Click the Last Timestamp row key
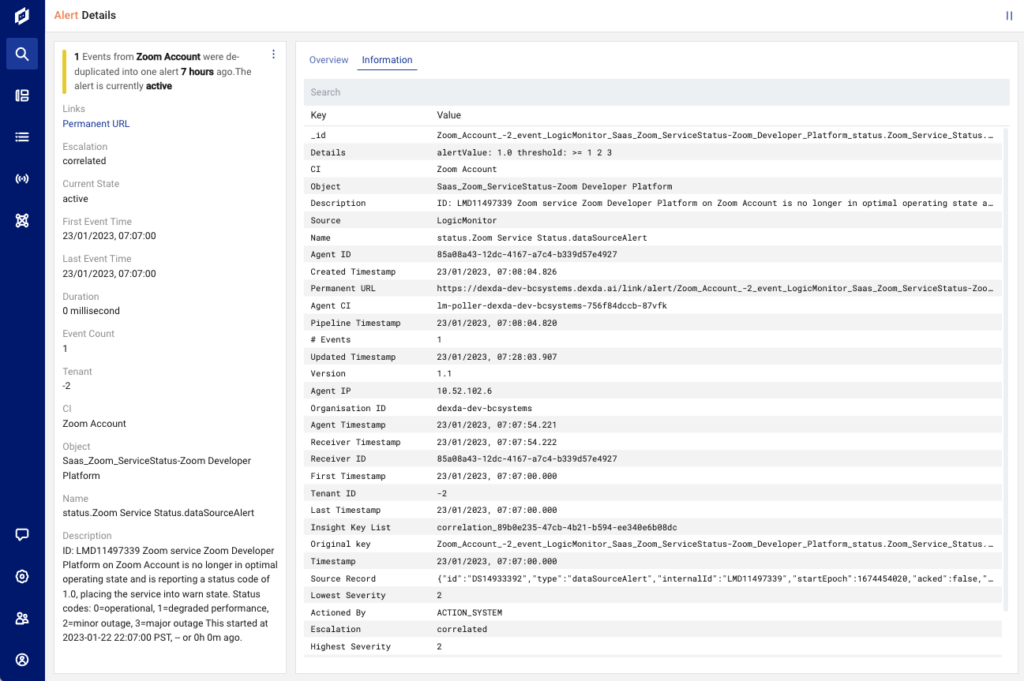1024x681 pixels. 345,510
